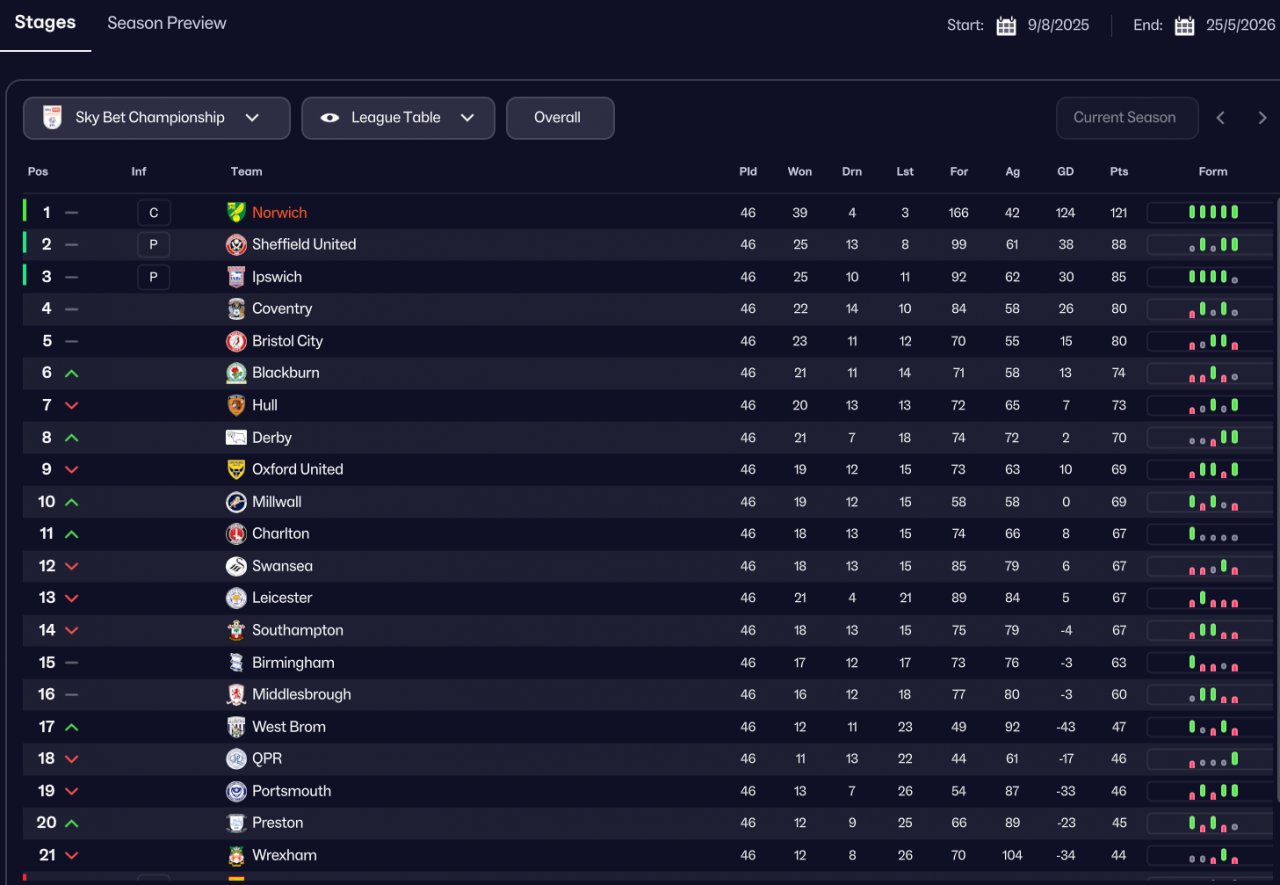Click the End date calendar icon
Image resolution: width=1280 pixels, height=885 pixels.
click(1184, 26)
